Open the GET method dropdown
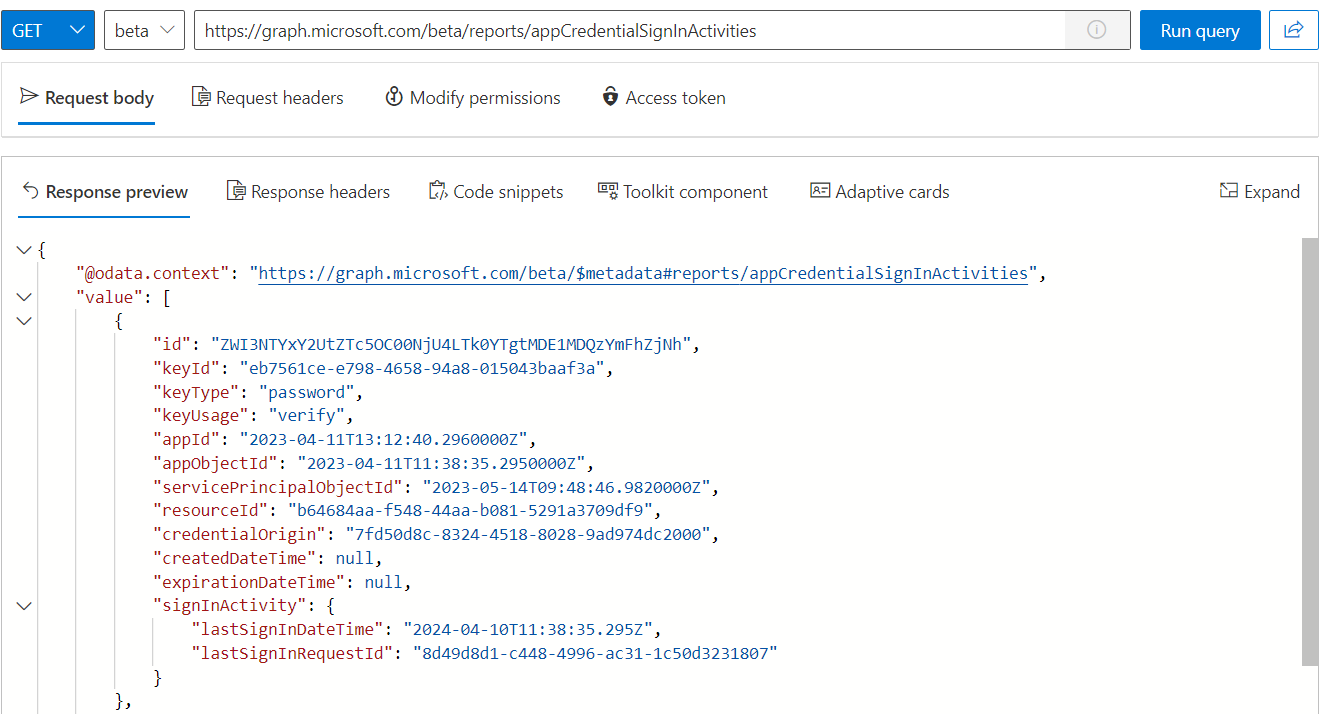1331x714 pixels. click(x=48, y=30)
